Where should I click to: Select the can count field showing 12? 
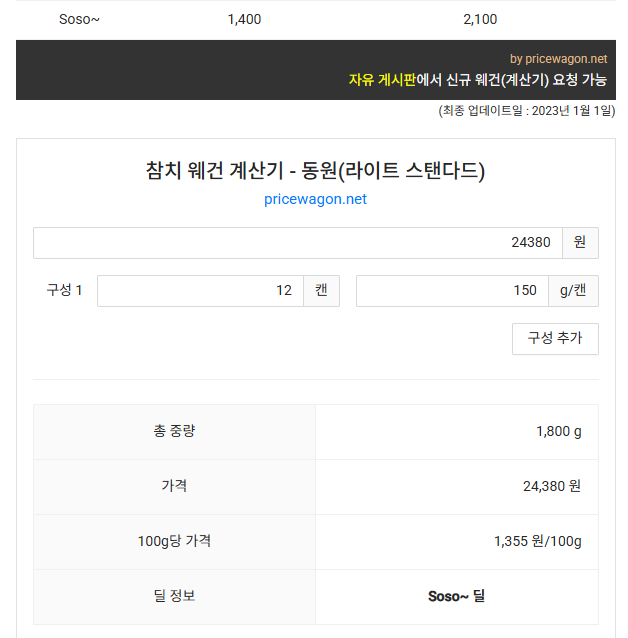coord(200,291)
